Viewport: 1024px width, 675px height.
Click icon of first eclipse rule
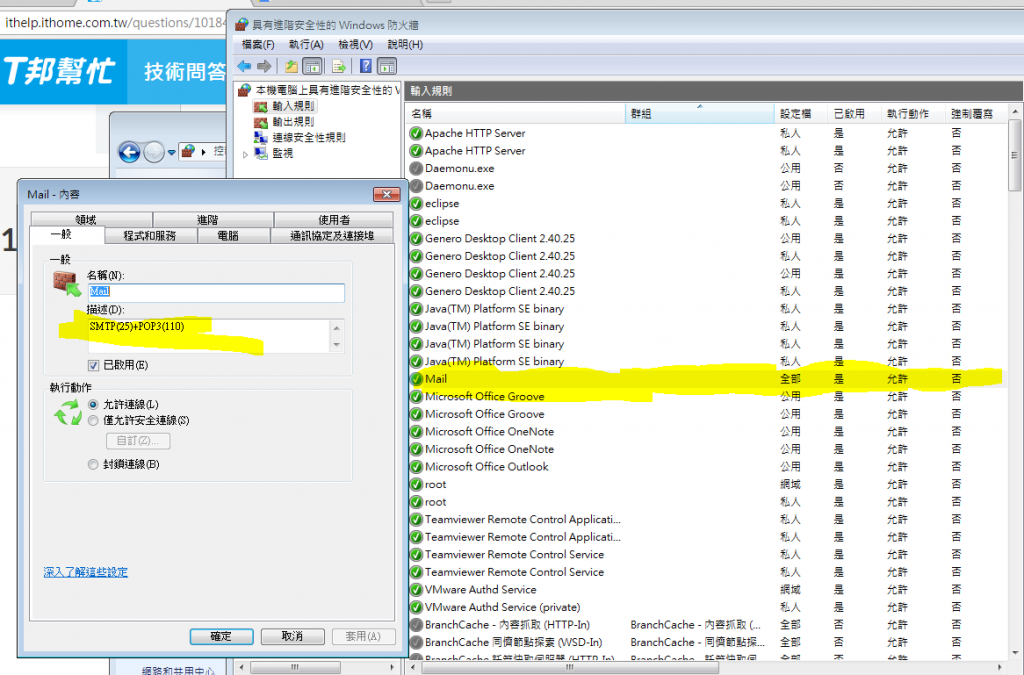click(416, 203)
